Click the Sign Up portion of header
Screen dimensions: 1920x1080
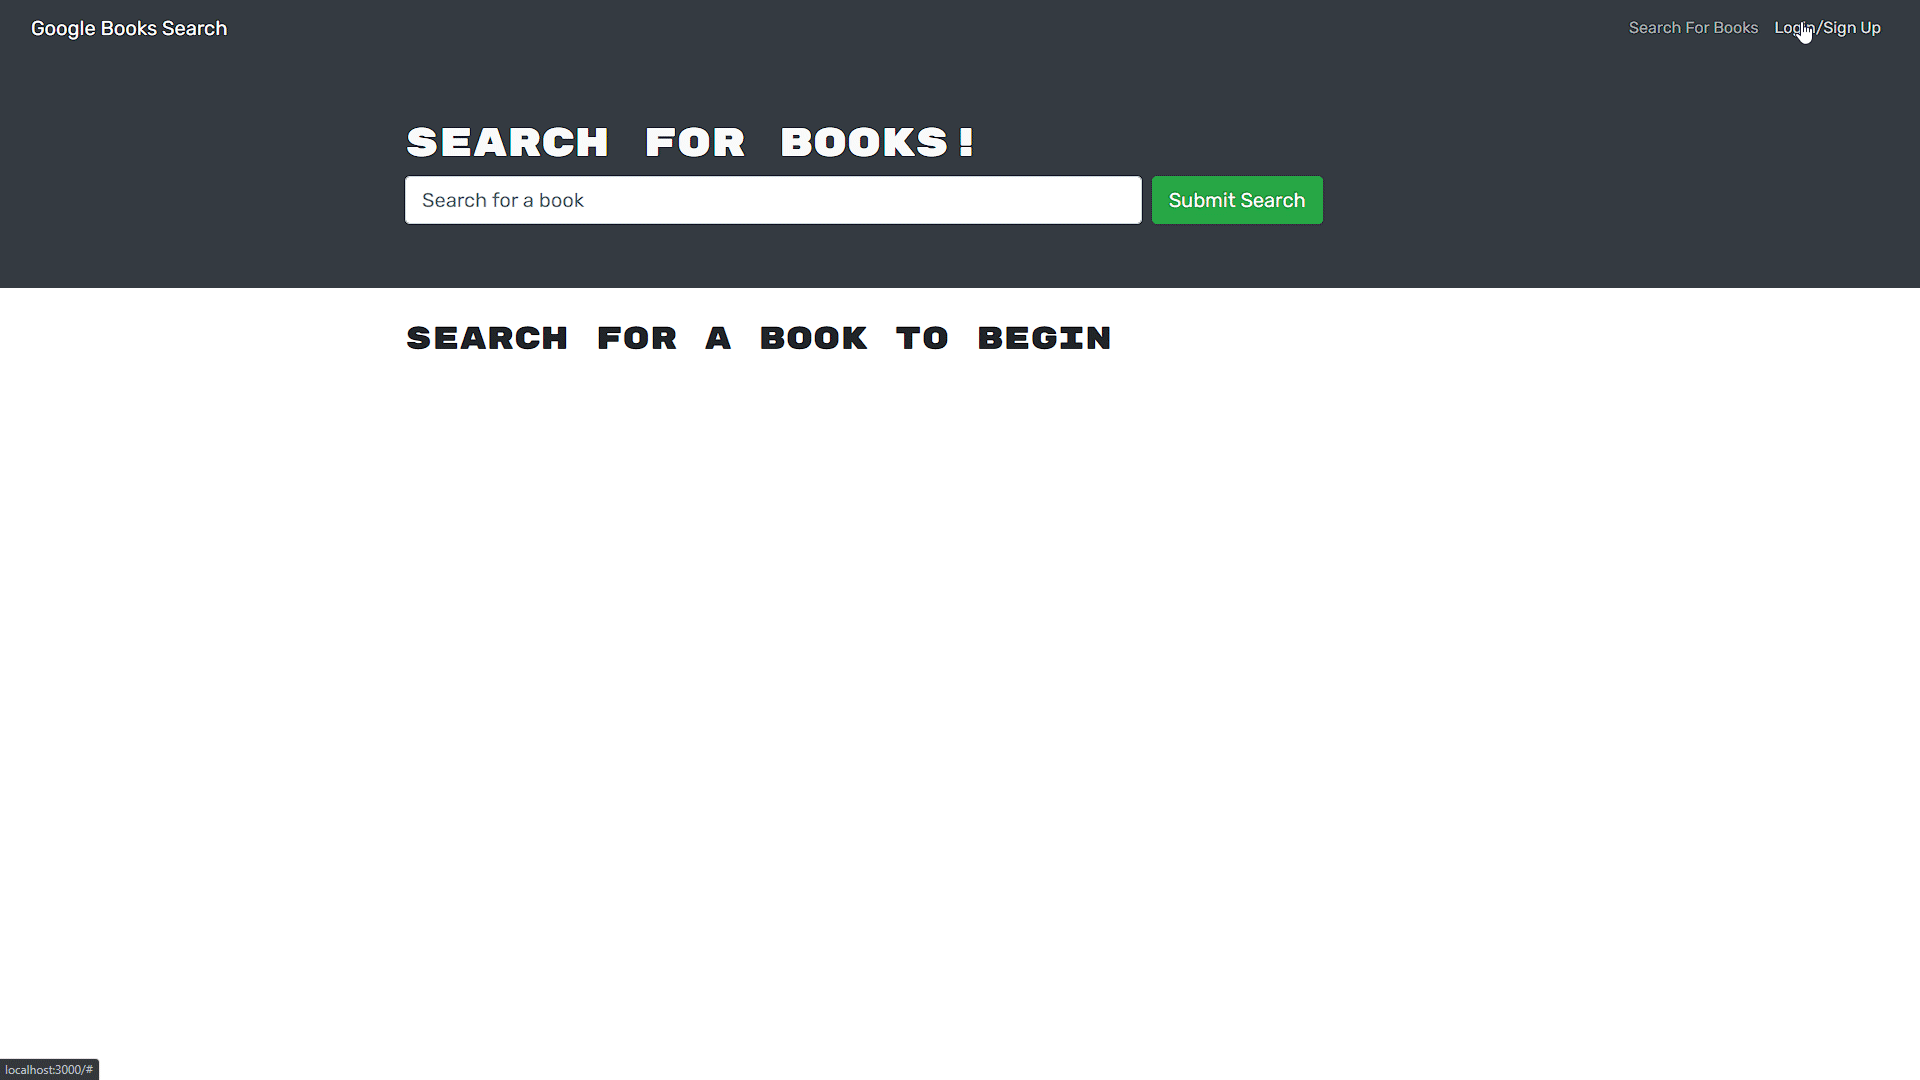[1854, 26]
